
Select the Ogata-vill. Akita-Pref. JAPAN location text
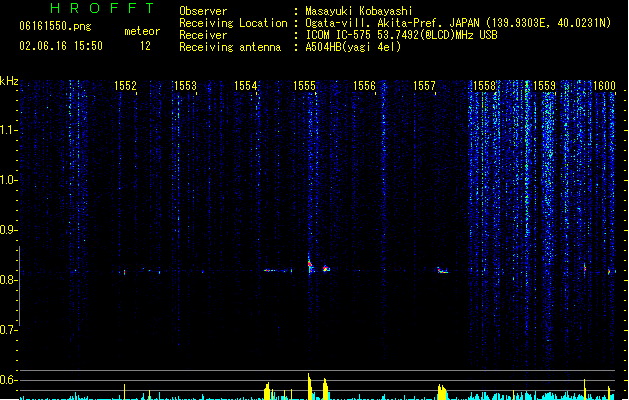458,23
